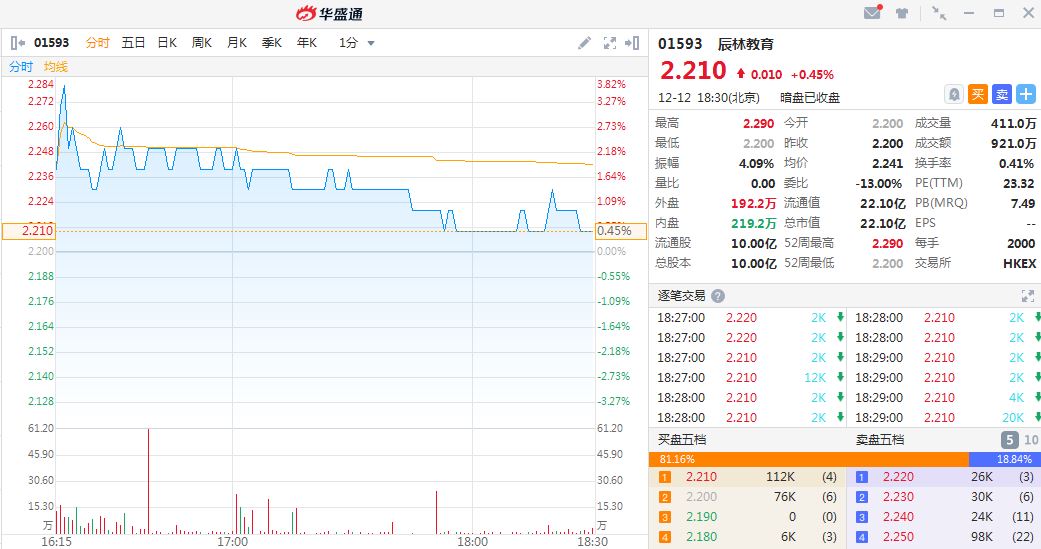Screen dimensions: 1041x549
Task: Select the 五日 chart tab
Action: click(133, 43)
